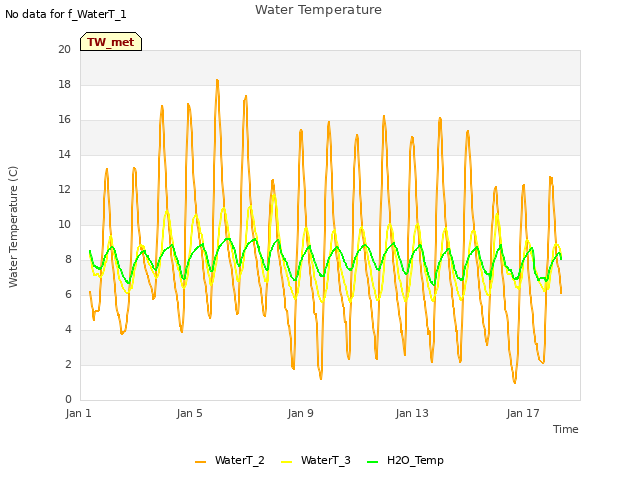Toggle the WaterT_3 legend entry
Viewport: 640px width, 480px height.
316,460
